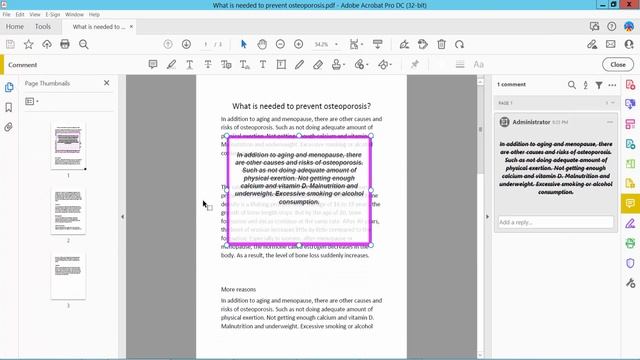The width and height of the screenshot is (640, 360).
Task: Open the Help menu
Action: [94, 14]
